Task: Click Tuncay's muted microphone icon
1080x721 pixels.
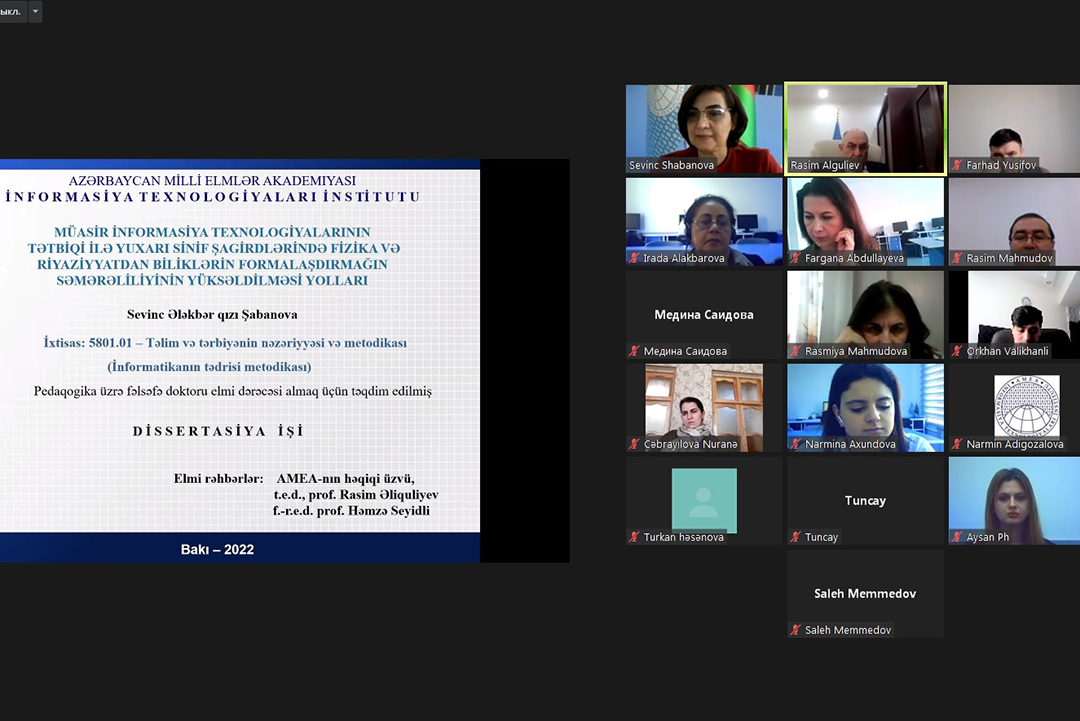Action: pos(795,537)
